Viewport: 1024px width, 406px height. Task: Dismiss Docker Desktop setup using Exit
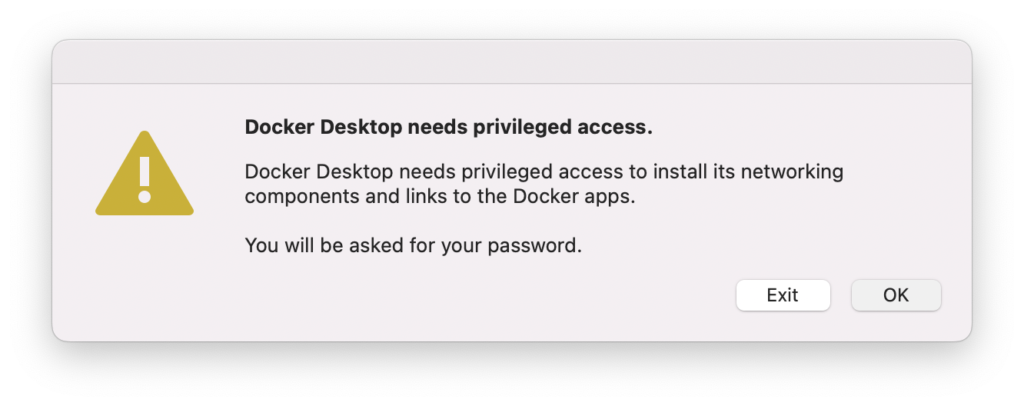[x=783, y=295]
